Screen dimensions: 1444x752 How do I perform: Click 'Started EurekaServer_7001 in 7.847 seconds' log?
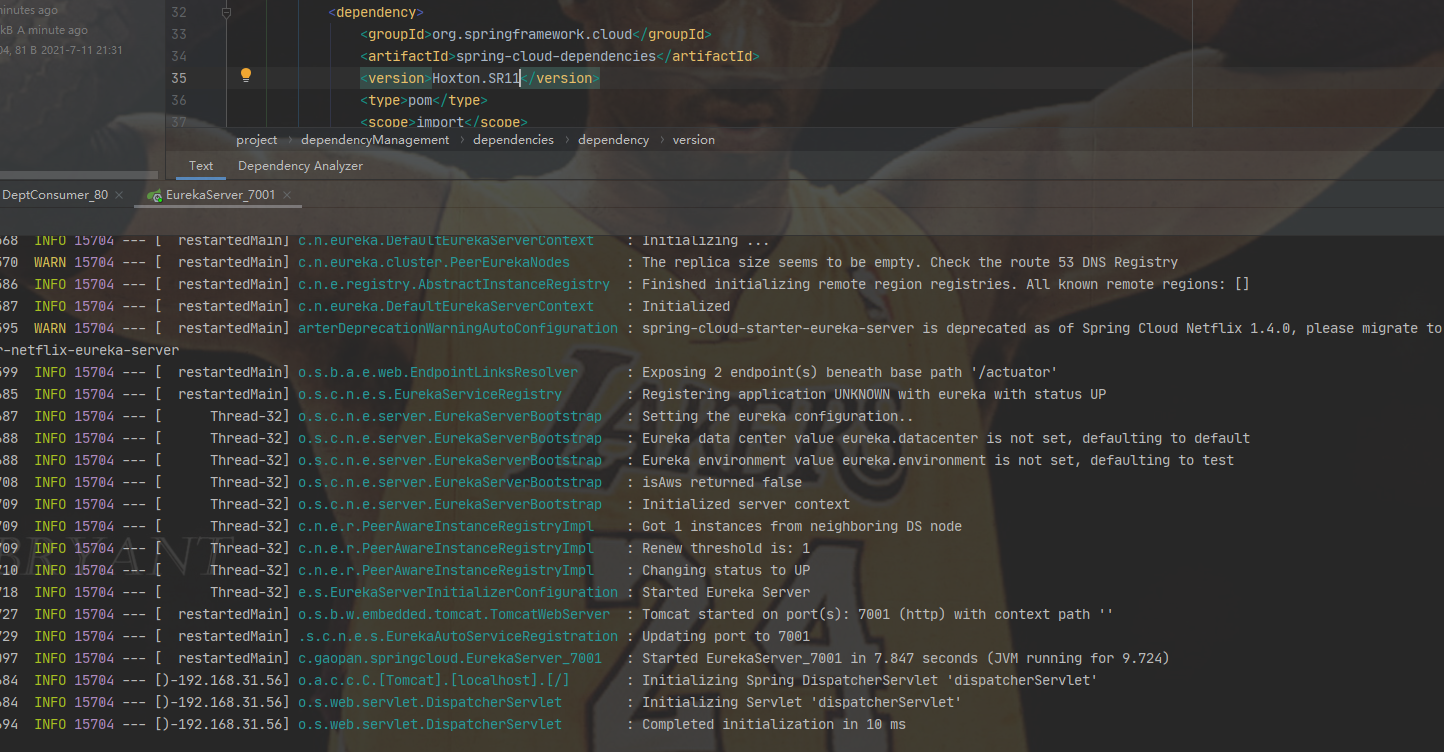coord(906,658)
